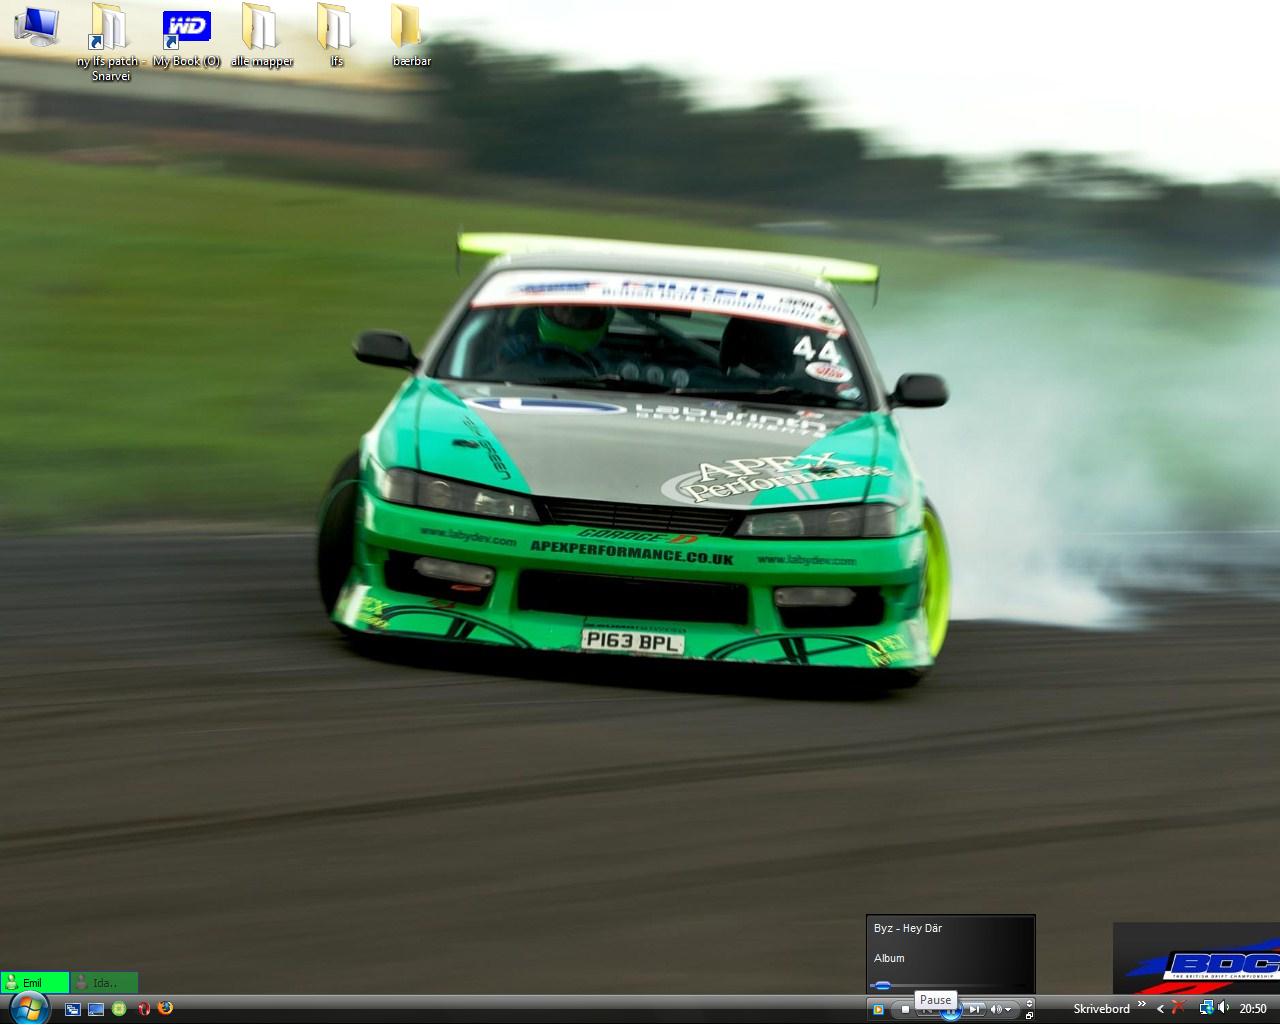Open the 'alle mapper' folder

pos(262,37)
